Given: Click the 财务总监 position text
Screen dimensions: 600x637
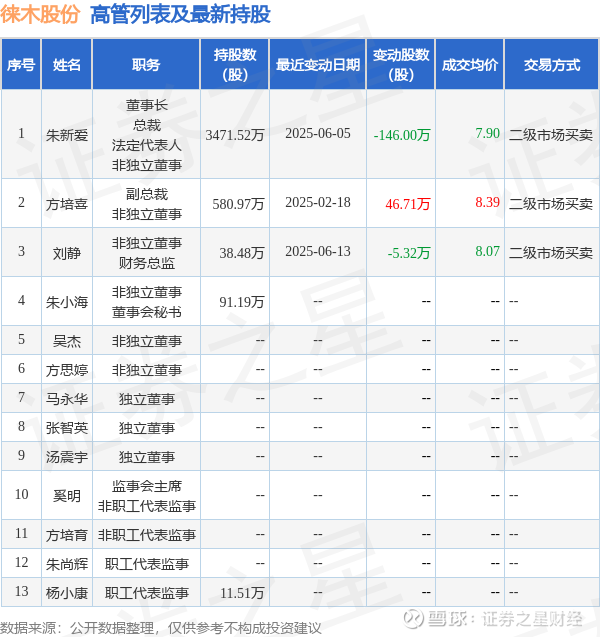Looking at the screenshot, I should (147, 263).
